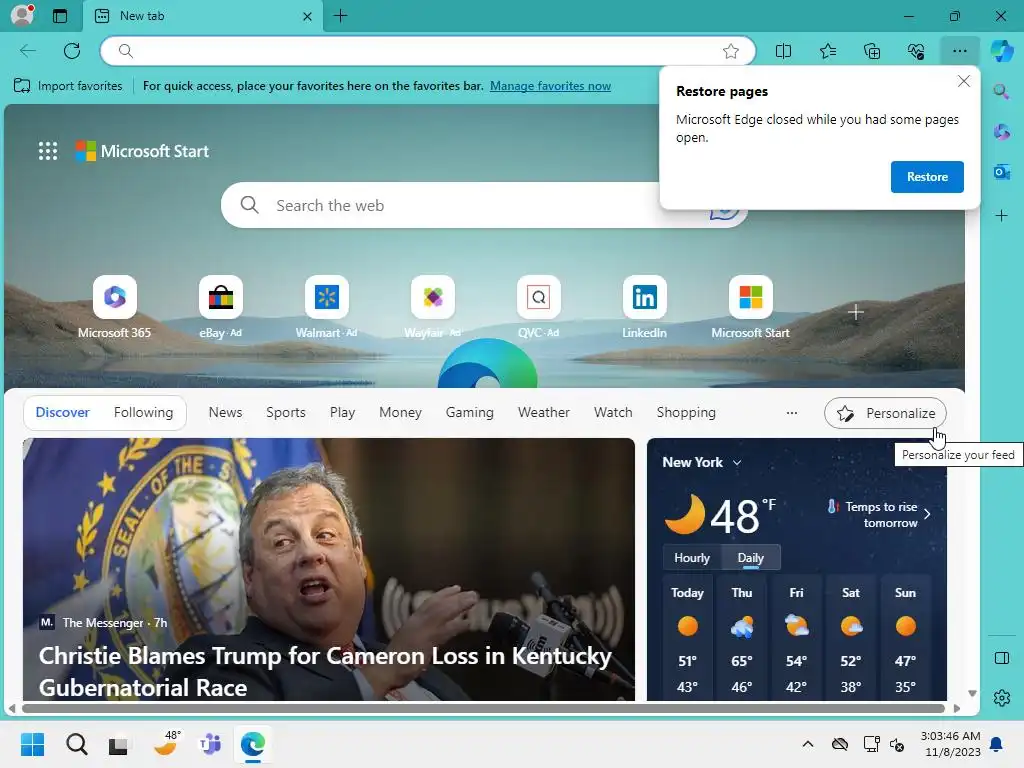Open the News category
The height and width of the screenshot is (768, 1024).
225,412
